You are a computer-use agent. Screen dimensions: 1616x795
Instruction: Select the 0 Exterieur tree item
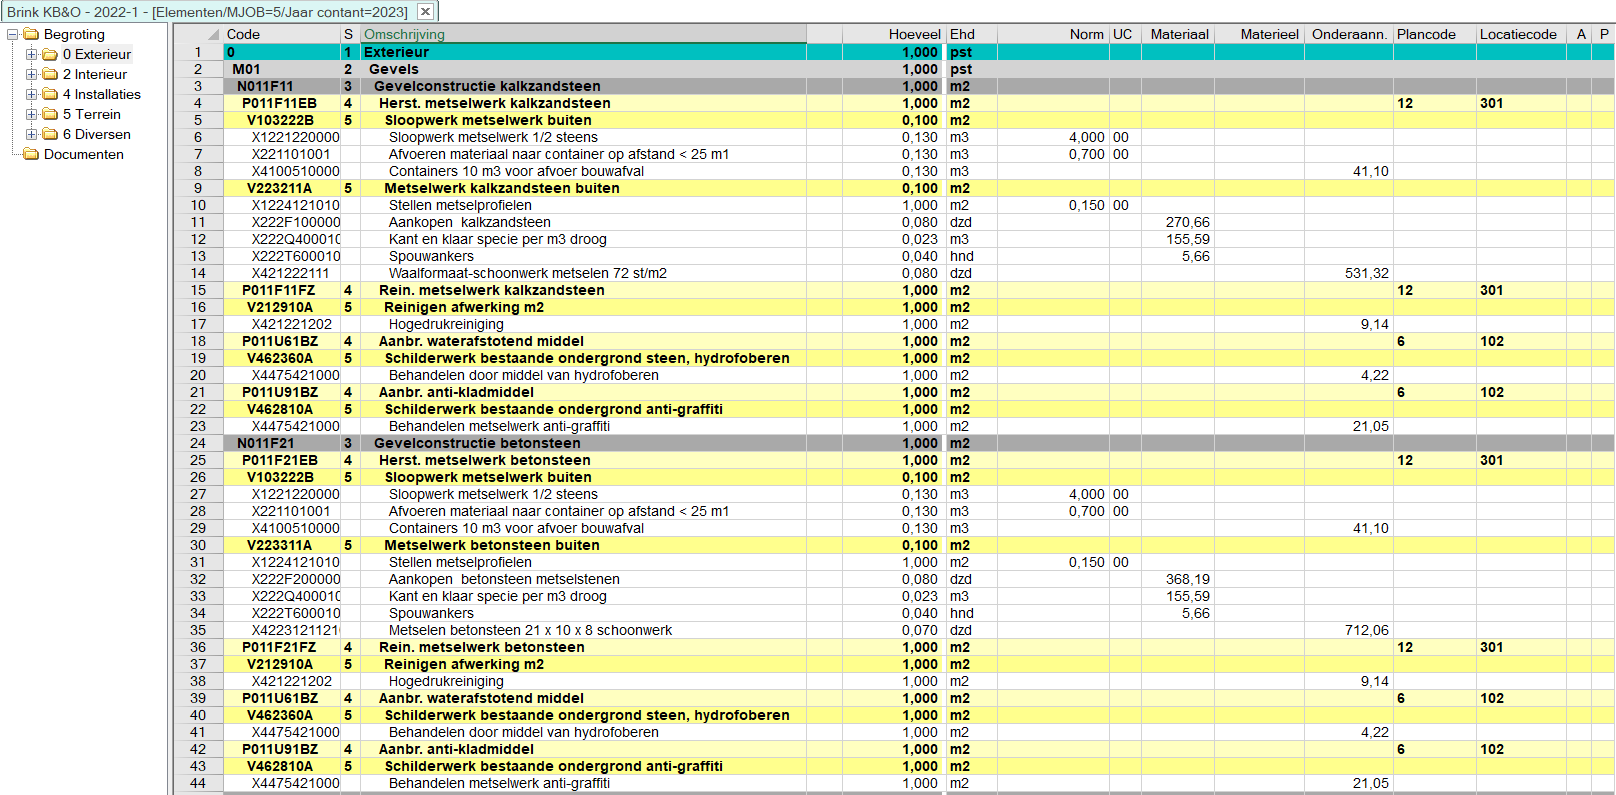(x=97, y=54)
